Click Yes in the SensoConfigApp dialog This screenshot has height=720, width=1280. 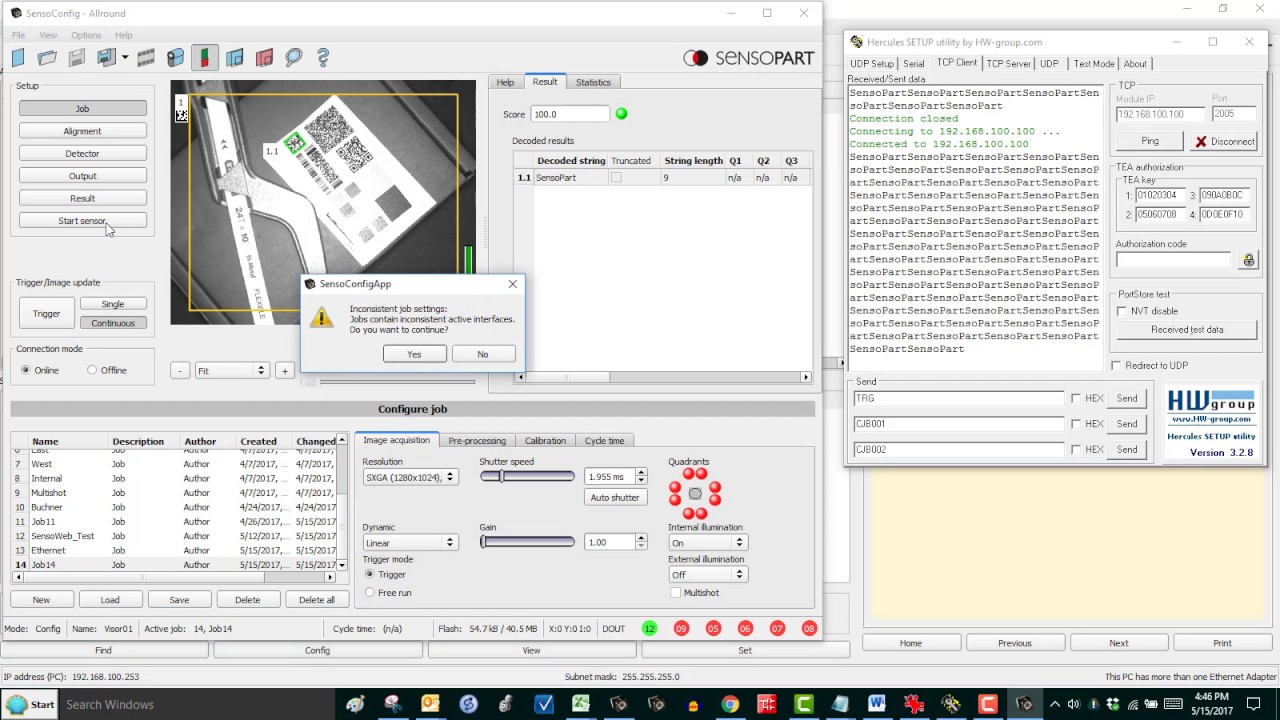coord(414,354)
